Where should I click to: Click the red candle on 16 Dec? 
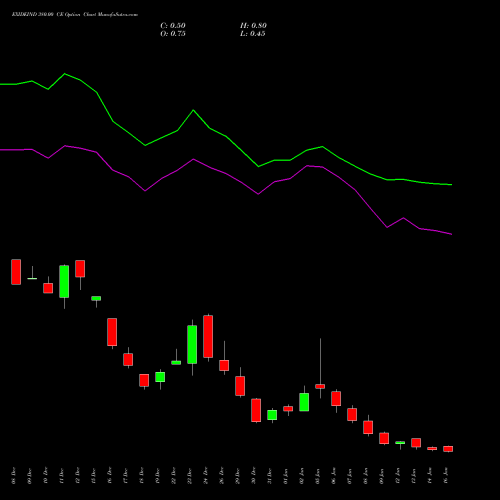pyautogui.click(x=112, y=332)
